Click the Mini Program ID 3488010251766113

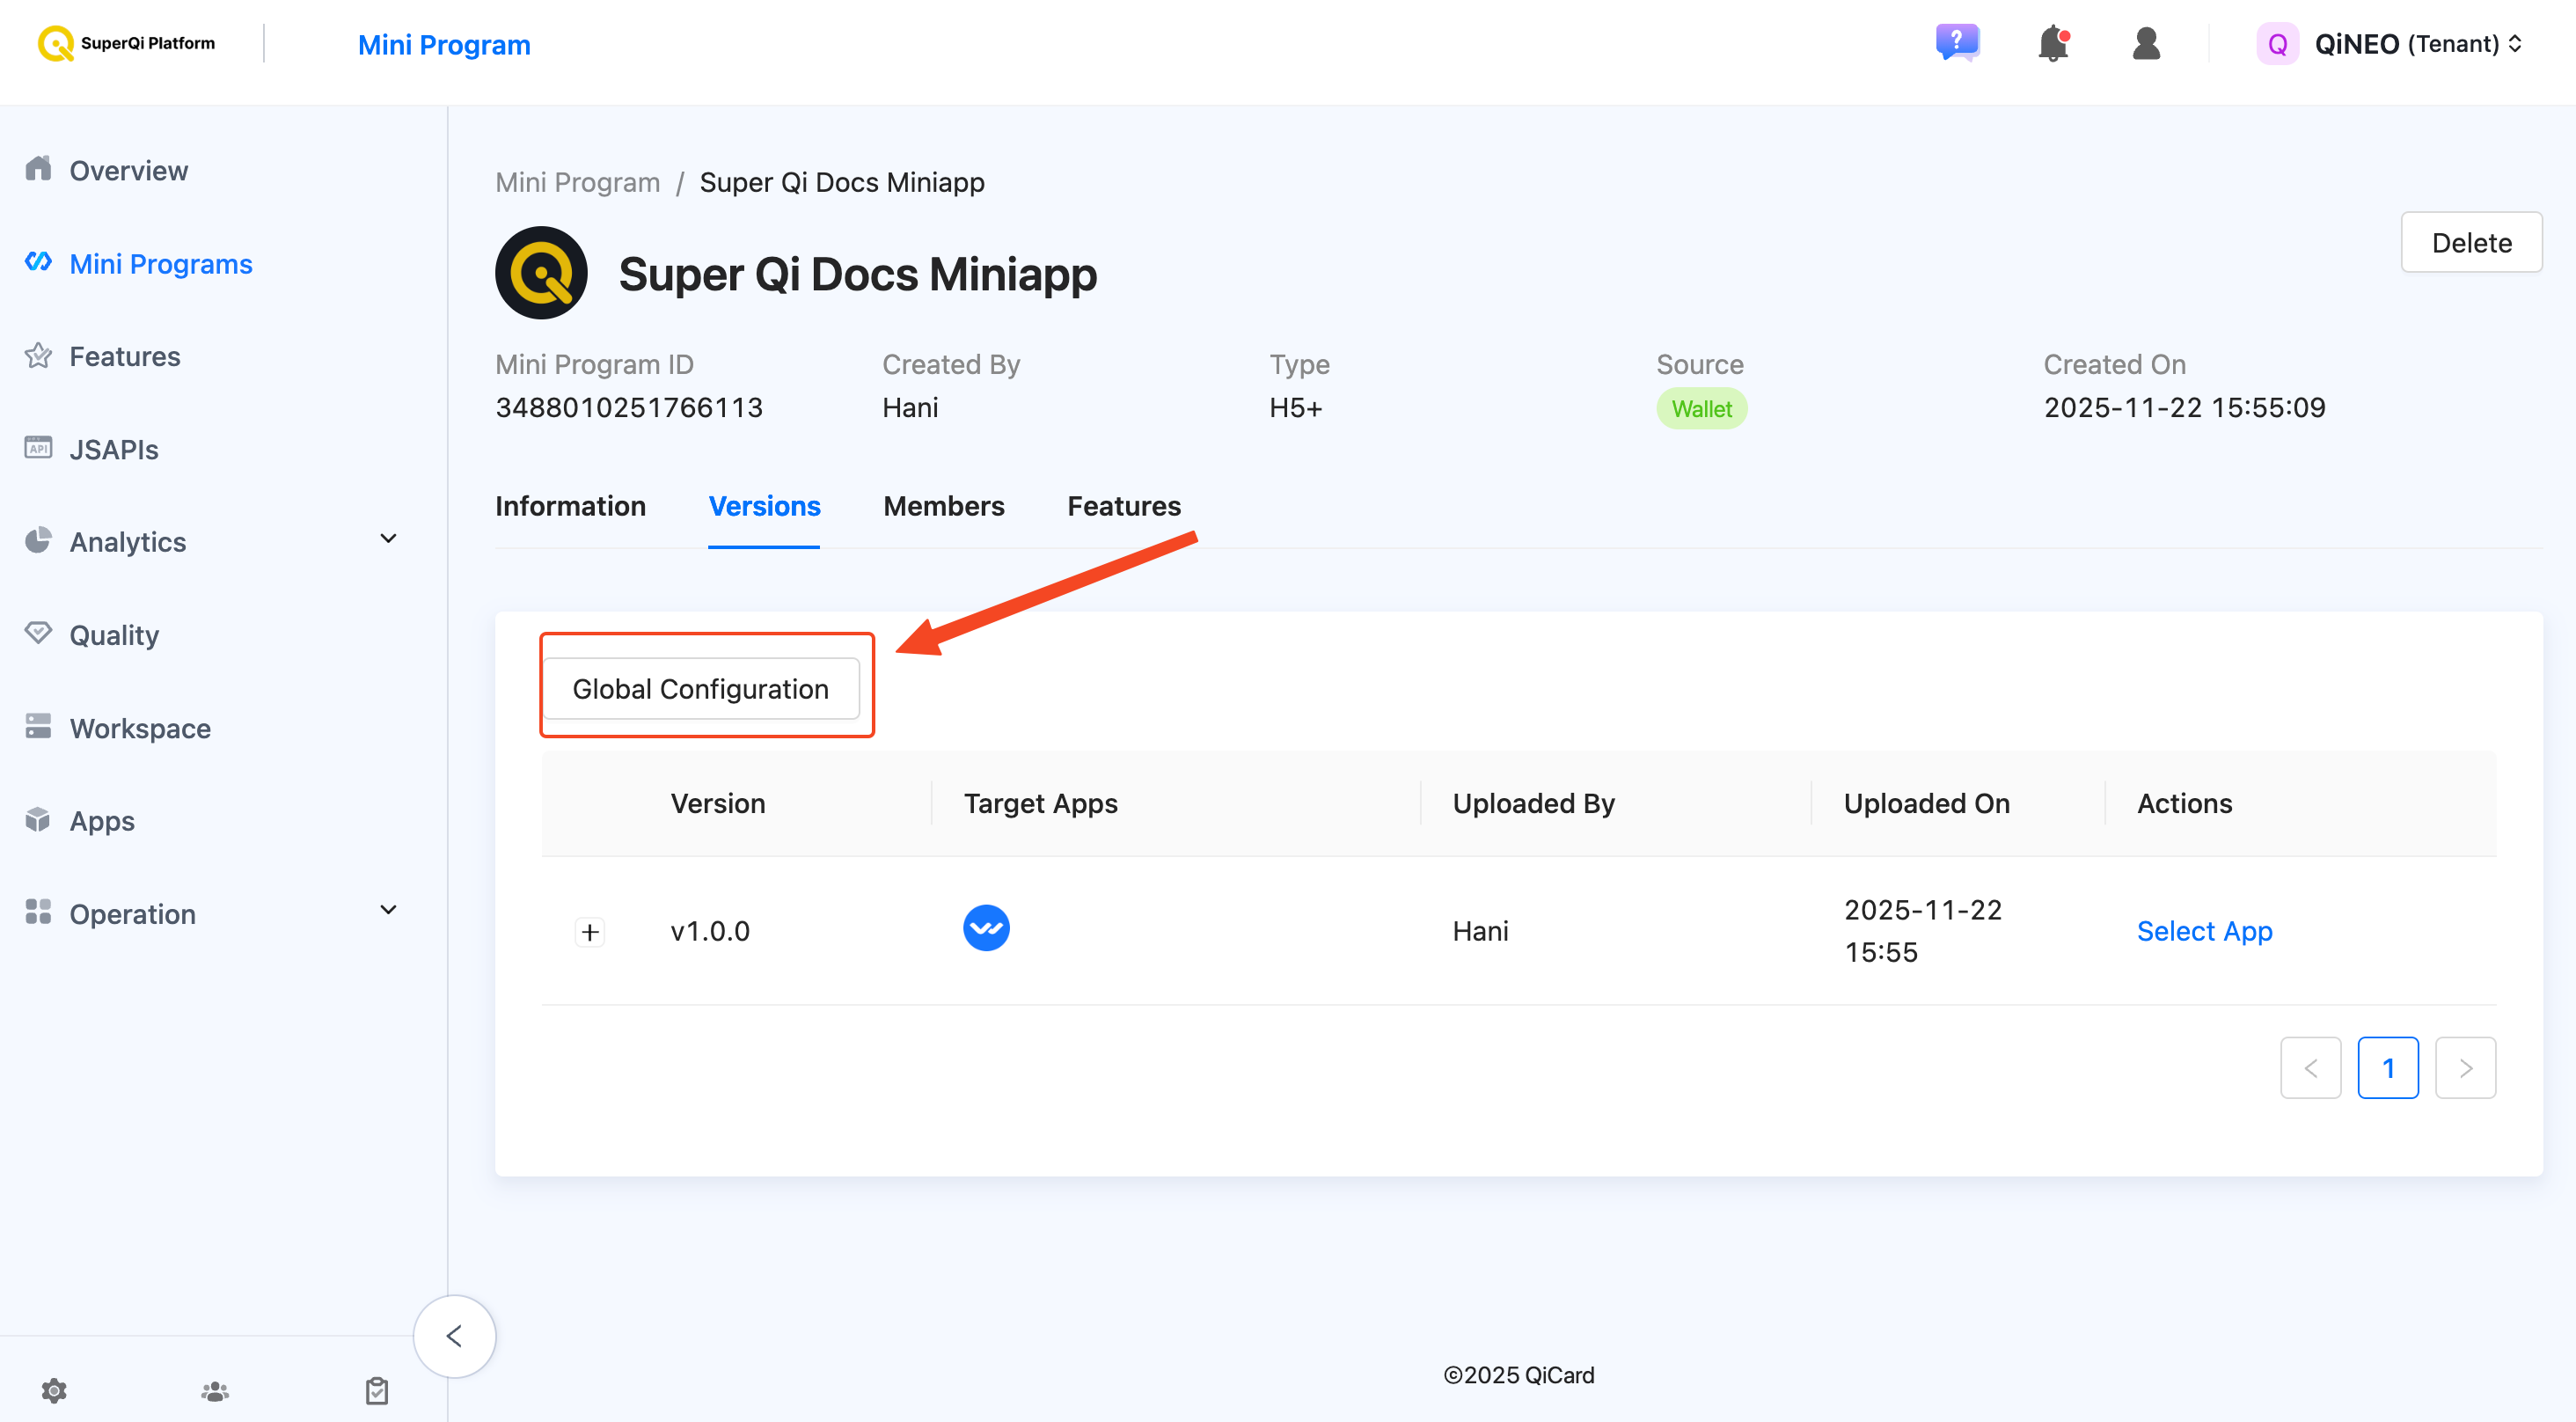pos(629,407)
